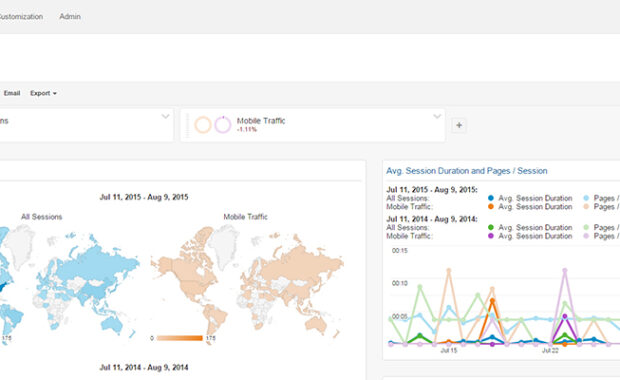Click the purple Mobile Traffic ring icon
Screen dimensions: 620x380
point(223,125)
